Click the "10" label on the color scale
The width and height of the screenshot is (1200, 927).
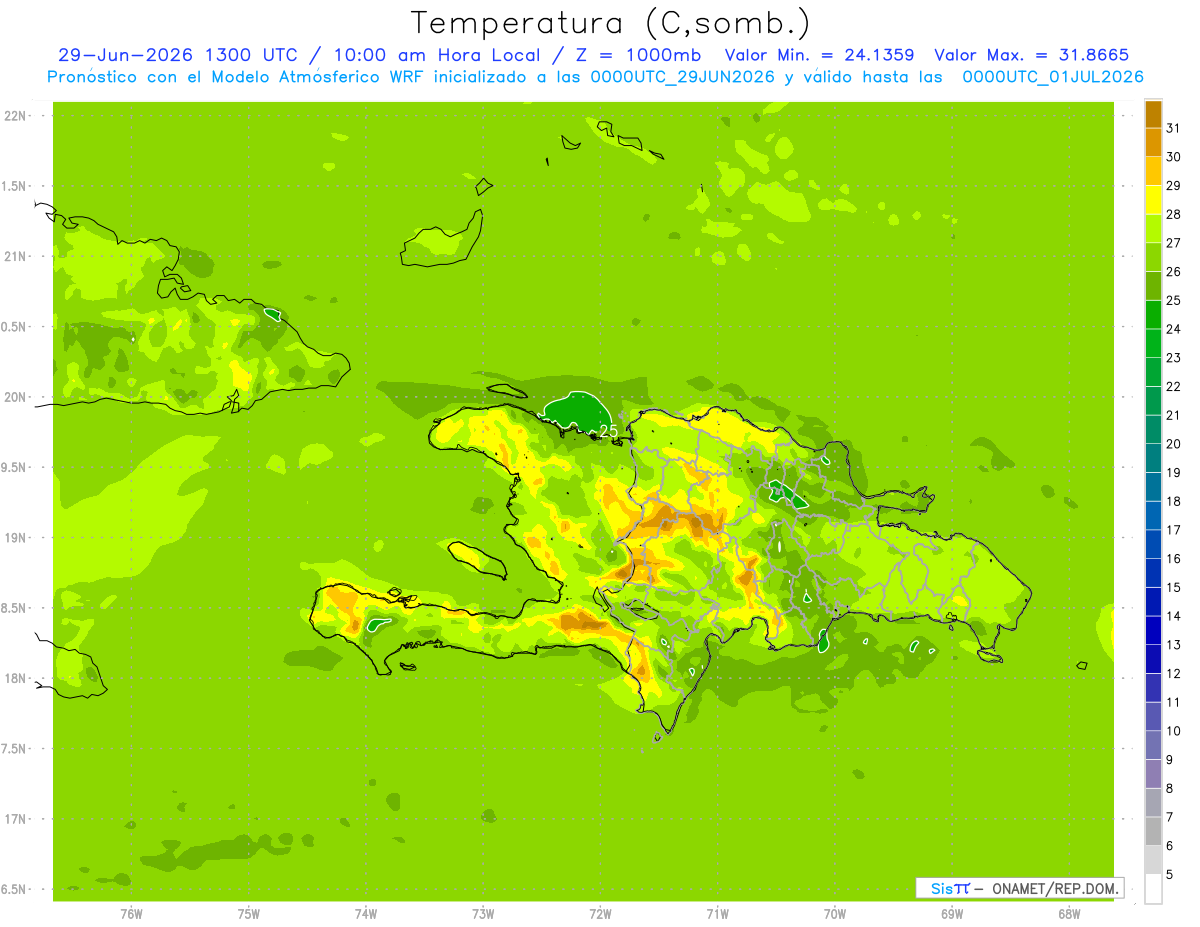1175,731
